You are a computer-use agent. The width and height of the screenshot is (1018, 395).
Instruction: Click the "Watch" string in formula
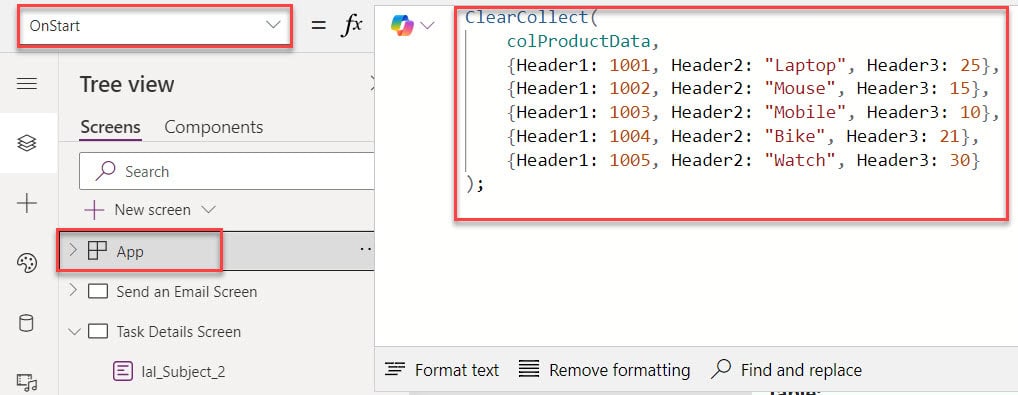pos(800,160)
